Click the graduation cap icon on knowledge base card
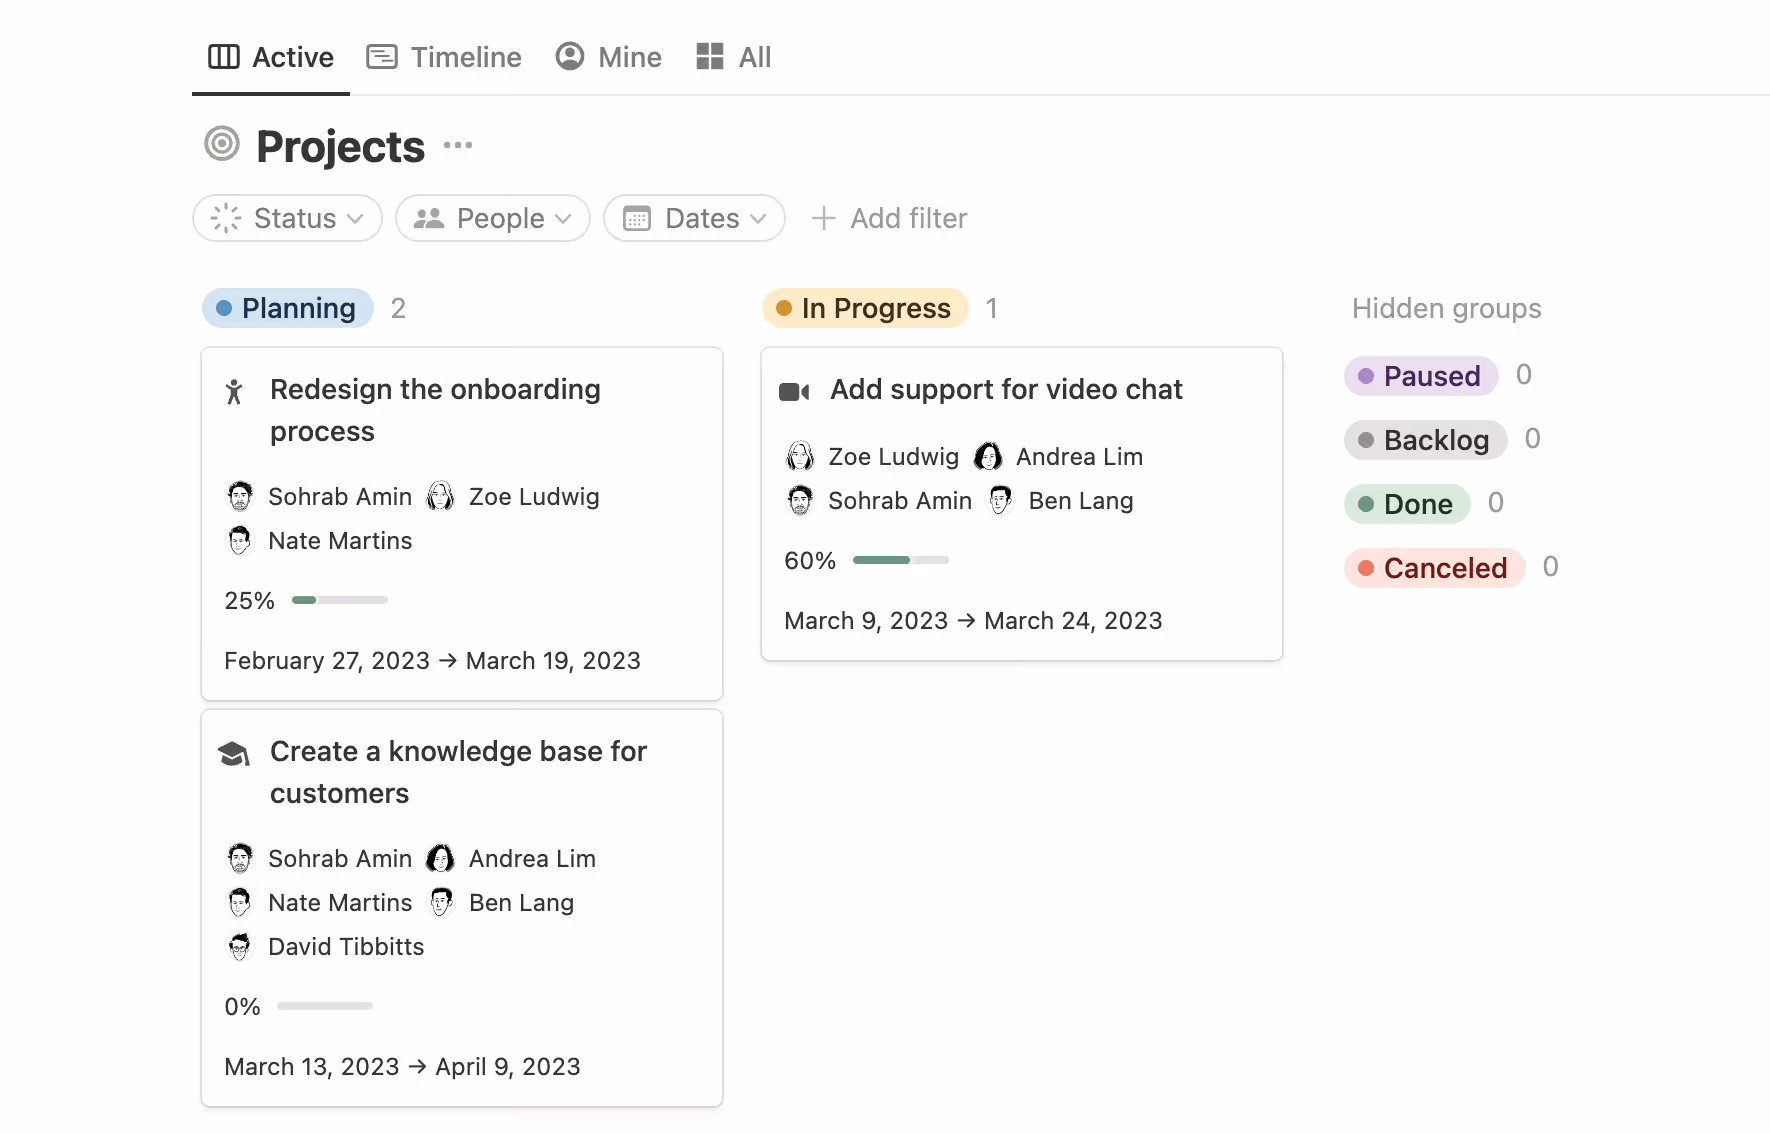 234,753
